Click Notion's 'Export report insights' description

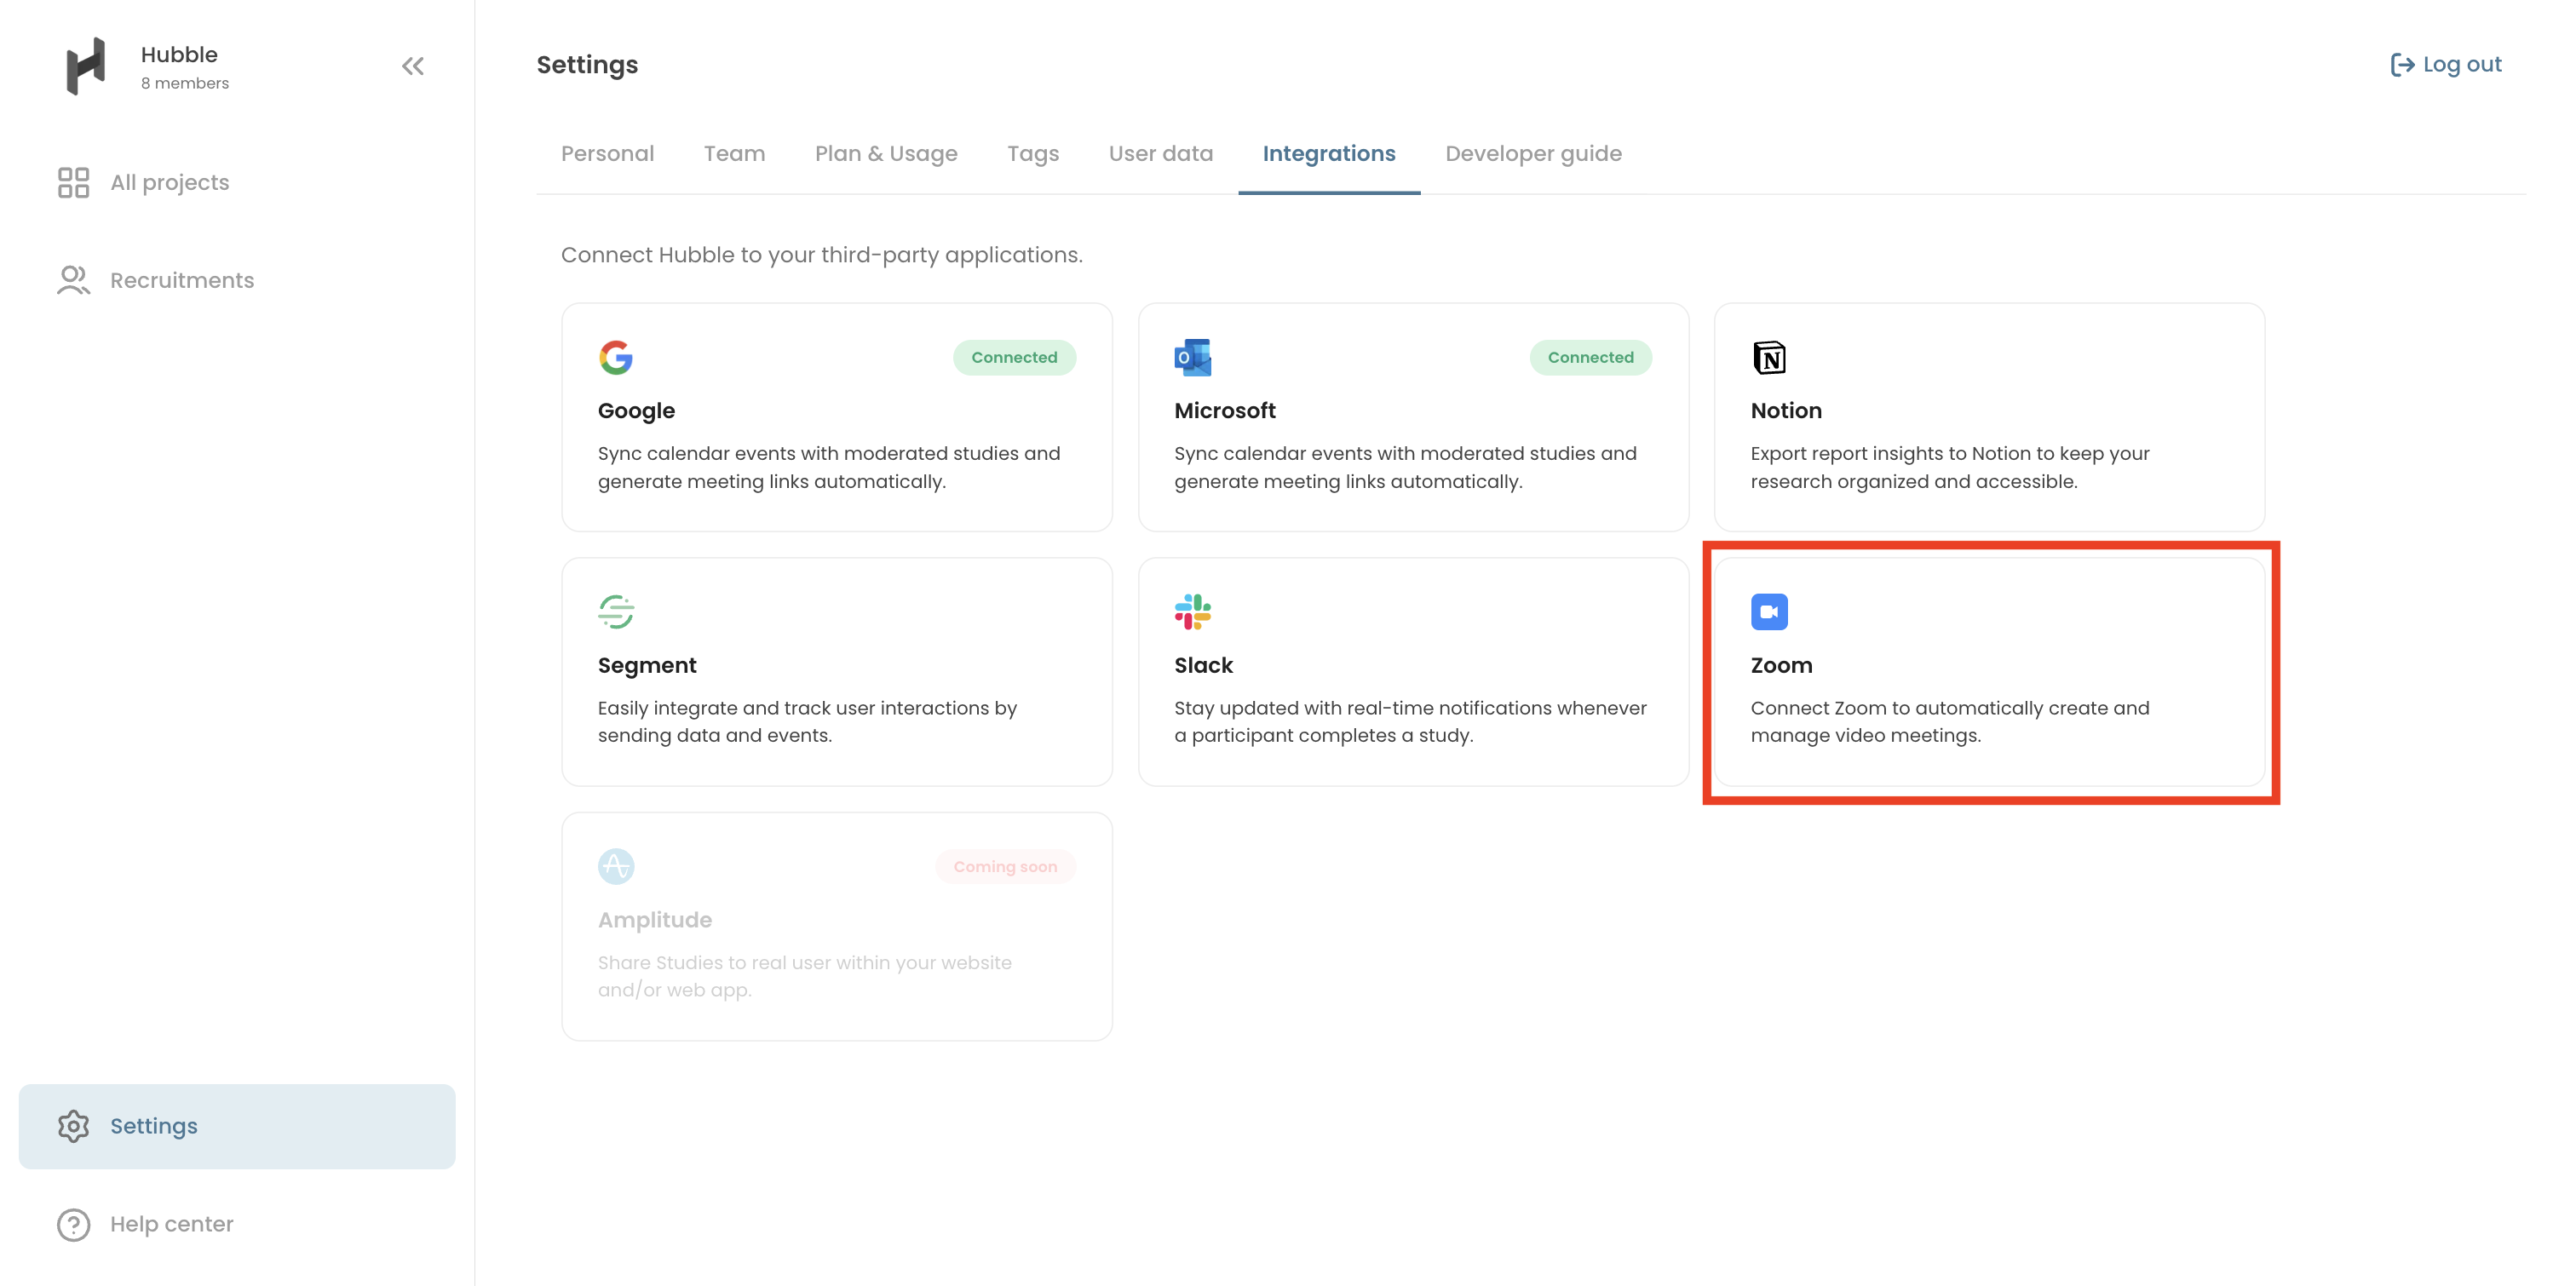1949,467
